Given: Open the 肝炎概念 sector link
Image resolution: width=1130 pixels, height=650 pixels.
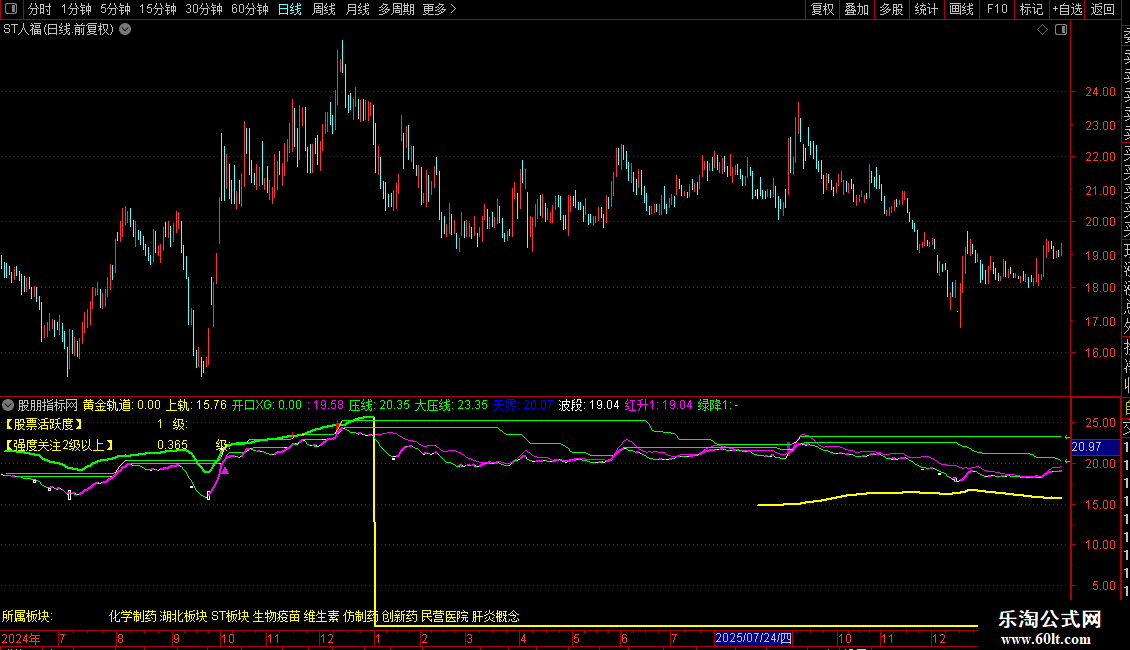Looking at the screenshot, I should point(496,617).
